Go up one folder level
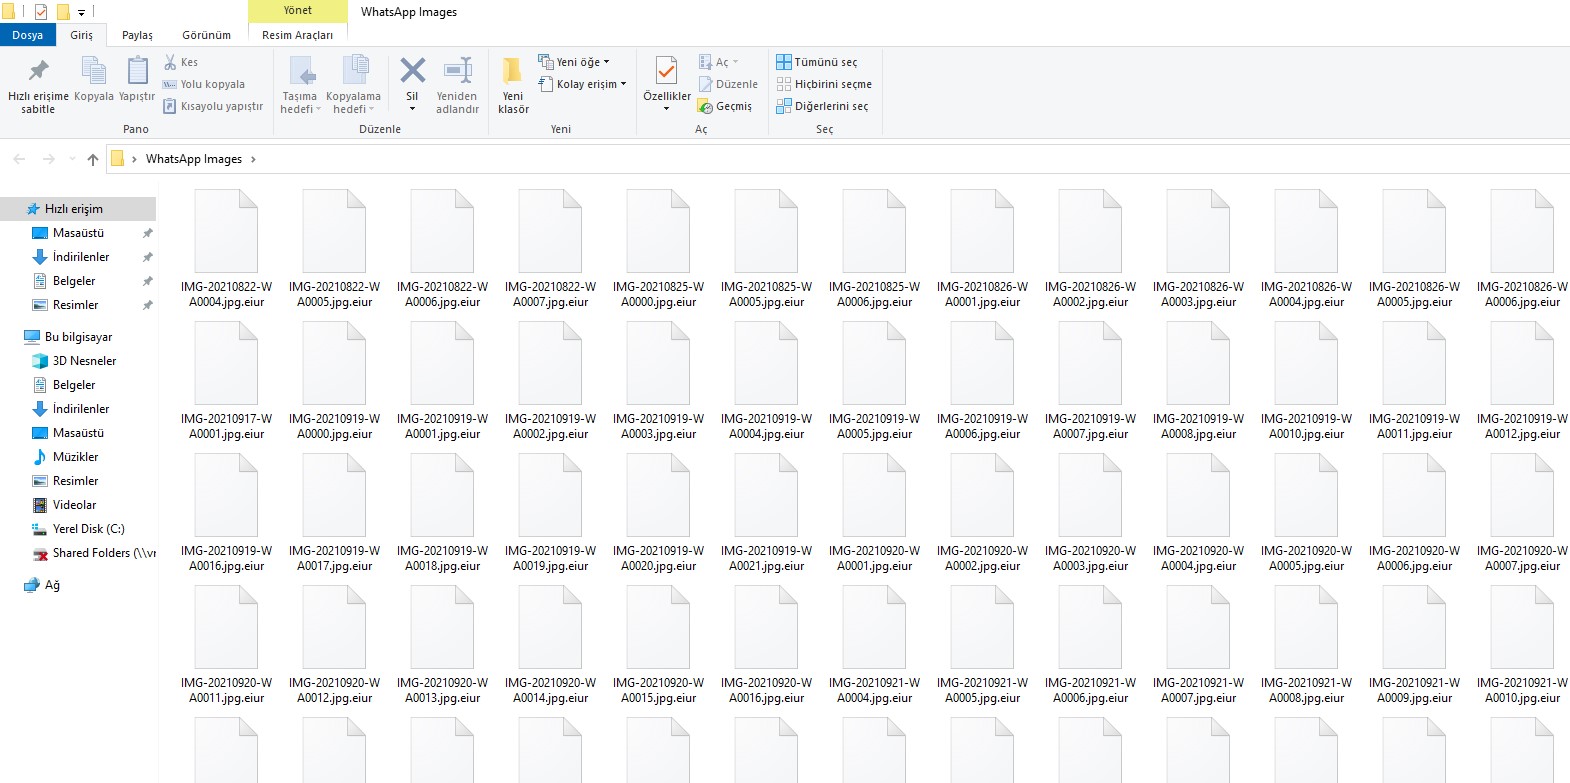Image resolution: width=1570 pixels, height=783 pixels. point(93,159)
